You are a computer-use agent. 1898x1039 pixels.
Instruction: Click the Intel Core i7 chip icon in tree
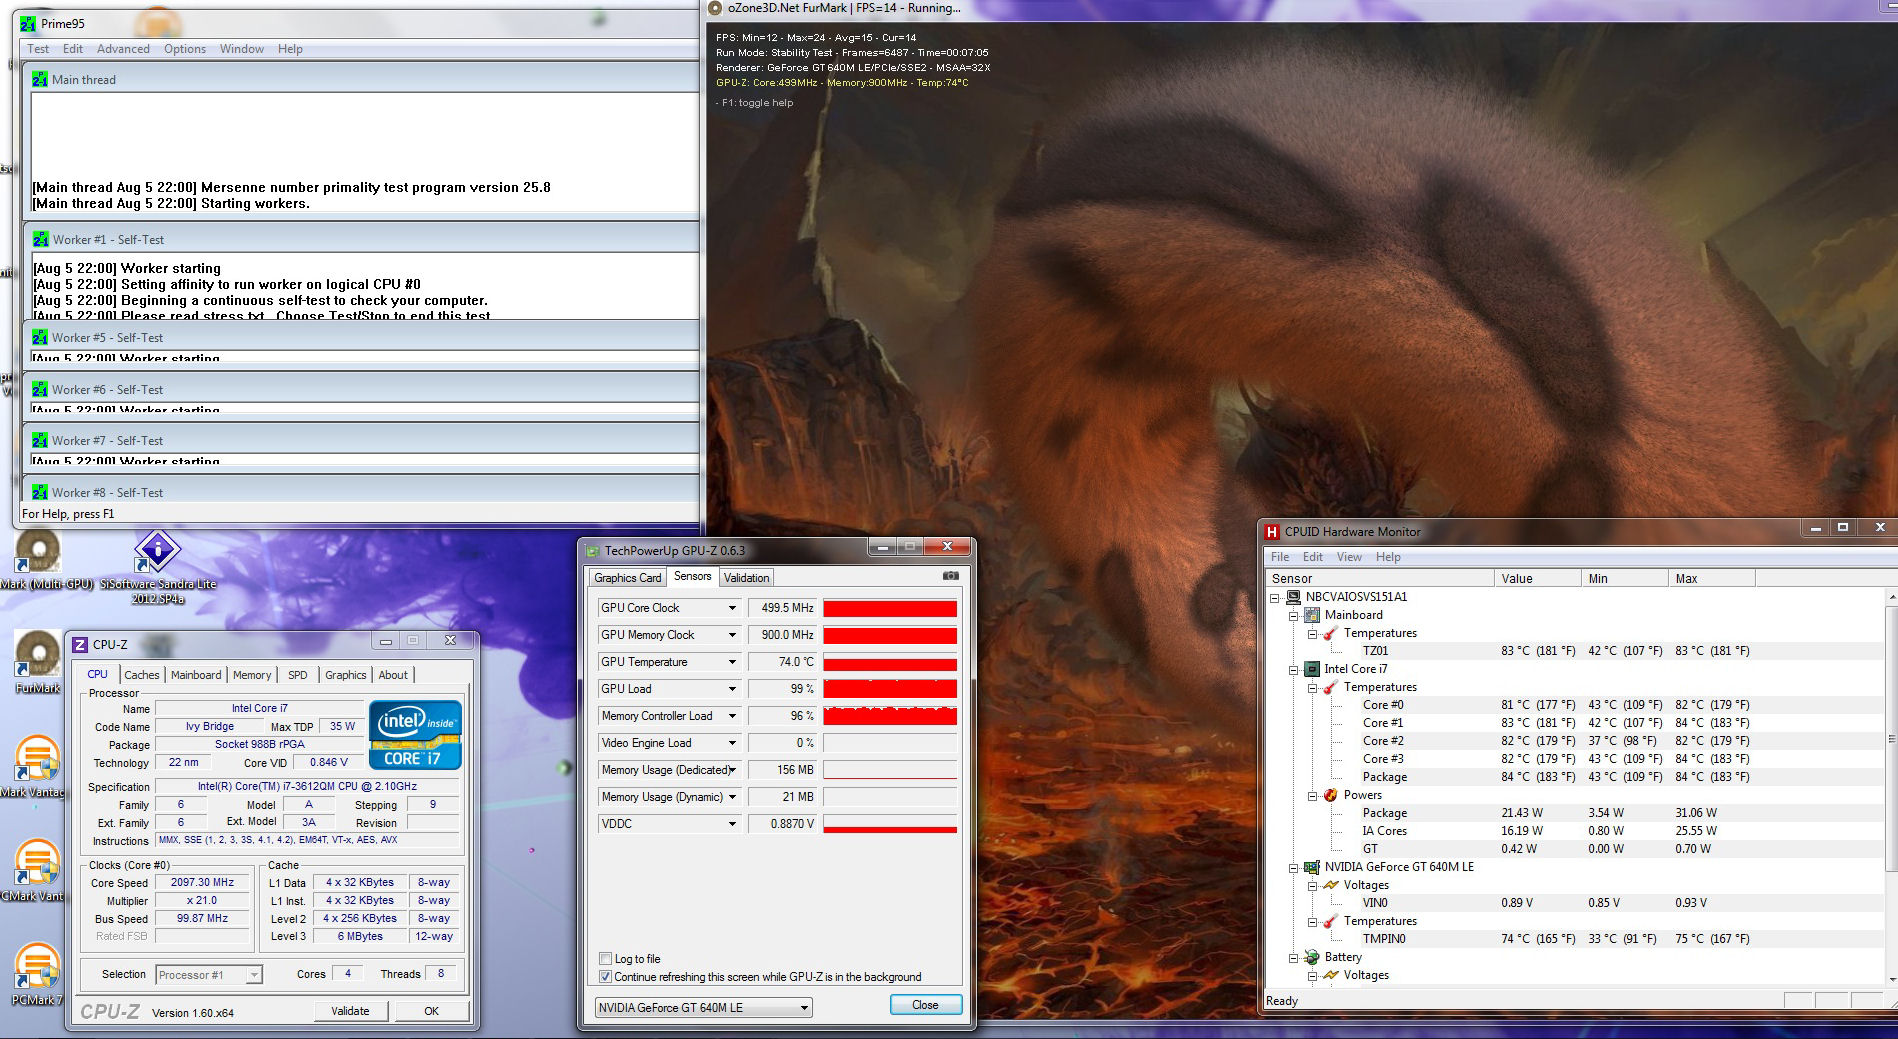pos(1312,669)
